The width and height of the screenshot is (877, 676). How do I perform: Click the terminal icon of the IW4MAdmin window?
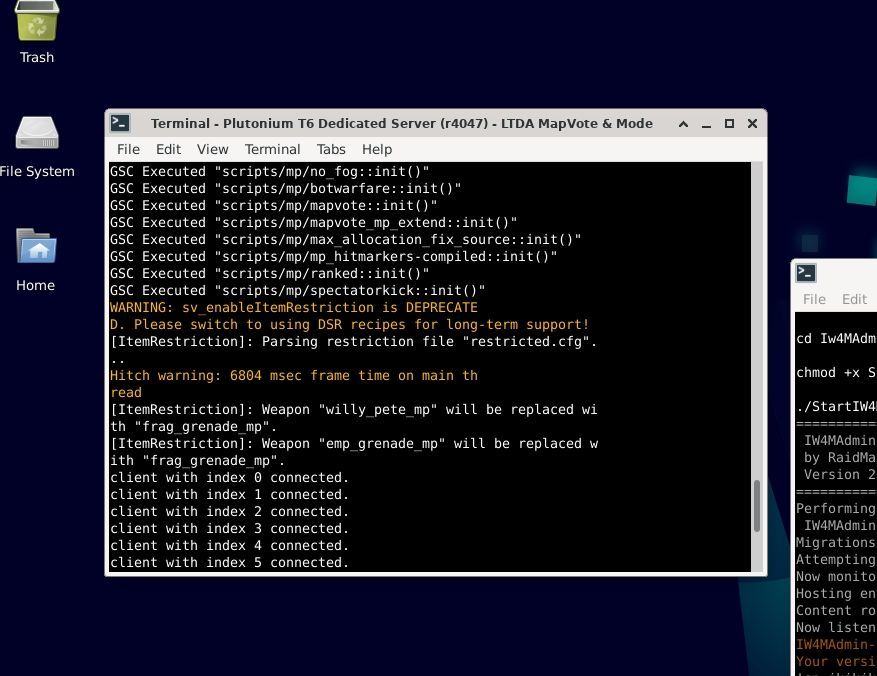(807, 273)
